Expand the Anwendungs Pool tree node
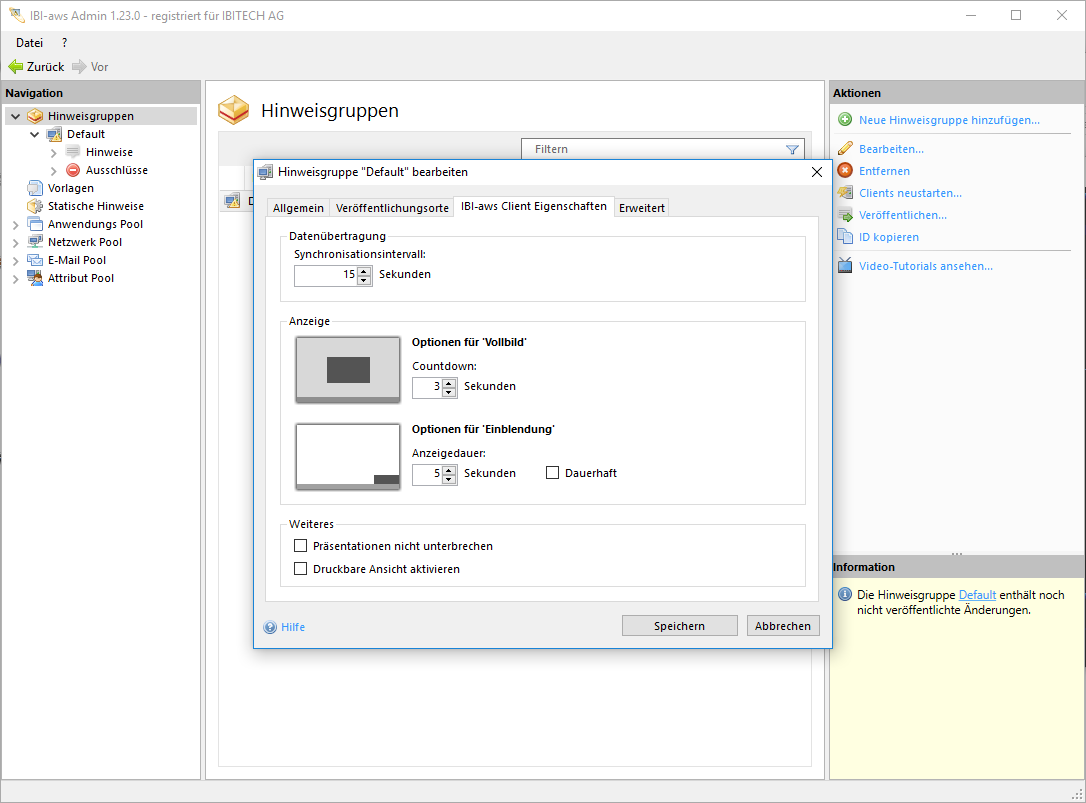 (16, 224)
